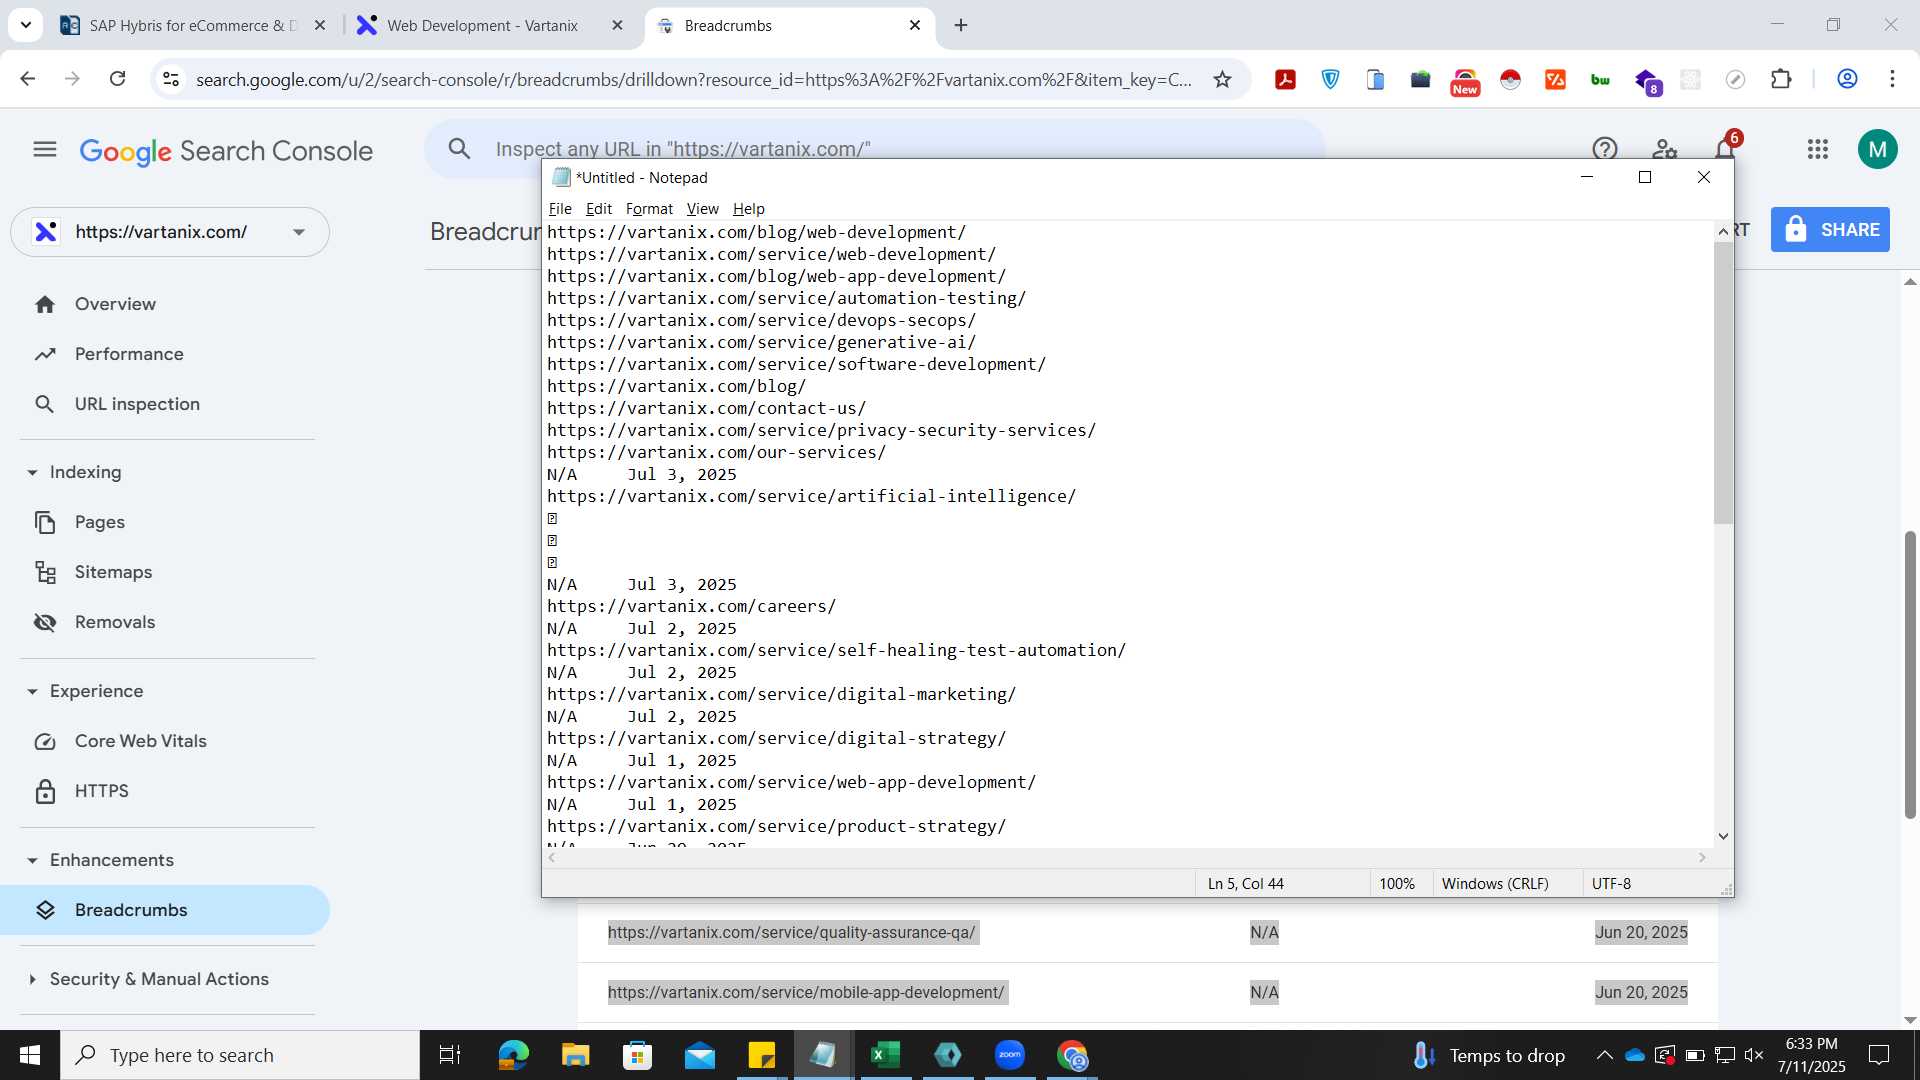Switch to Web Development - Vartanix tab

482,25
